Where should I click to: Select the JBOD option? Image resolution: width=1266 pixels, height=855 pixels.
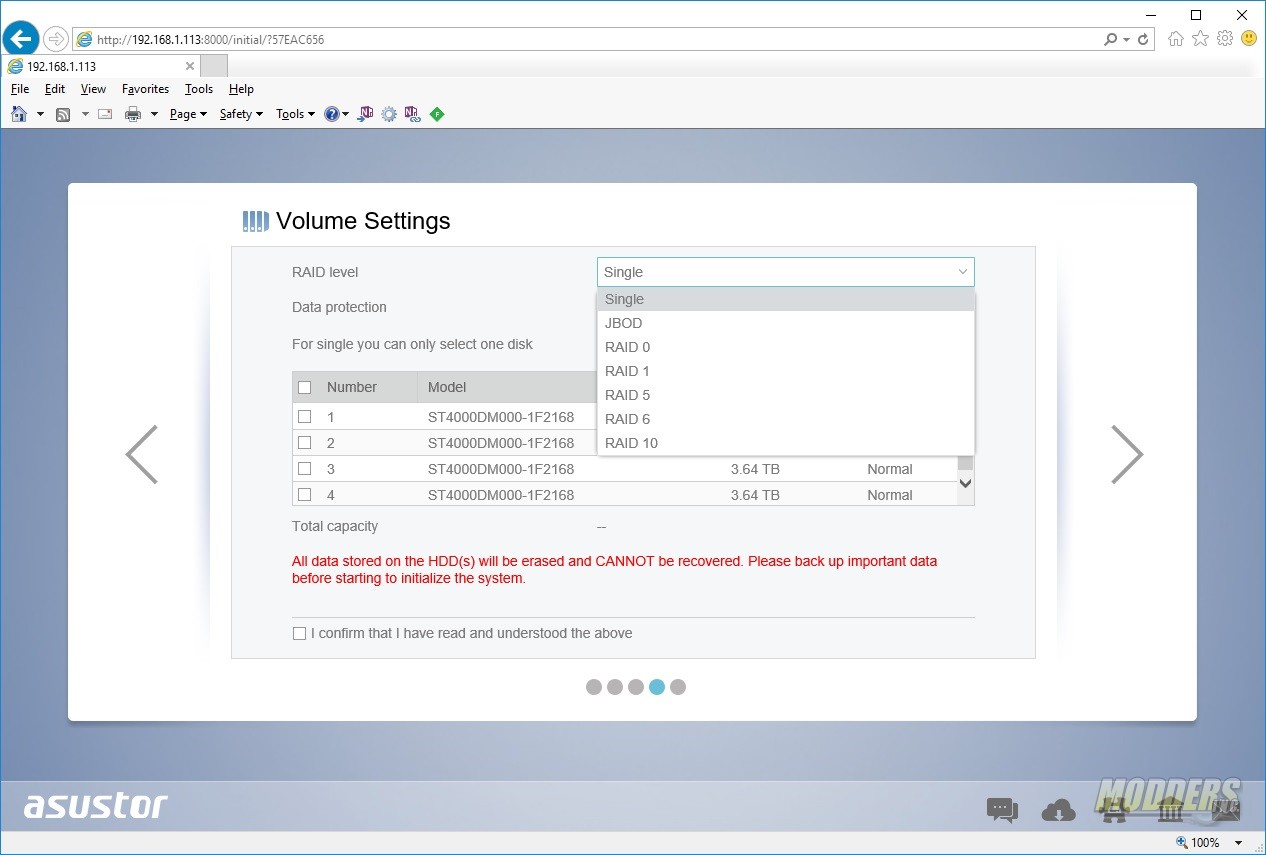pos(785,323)
